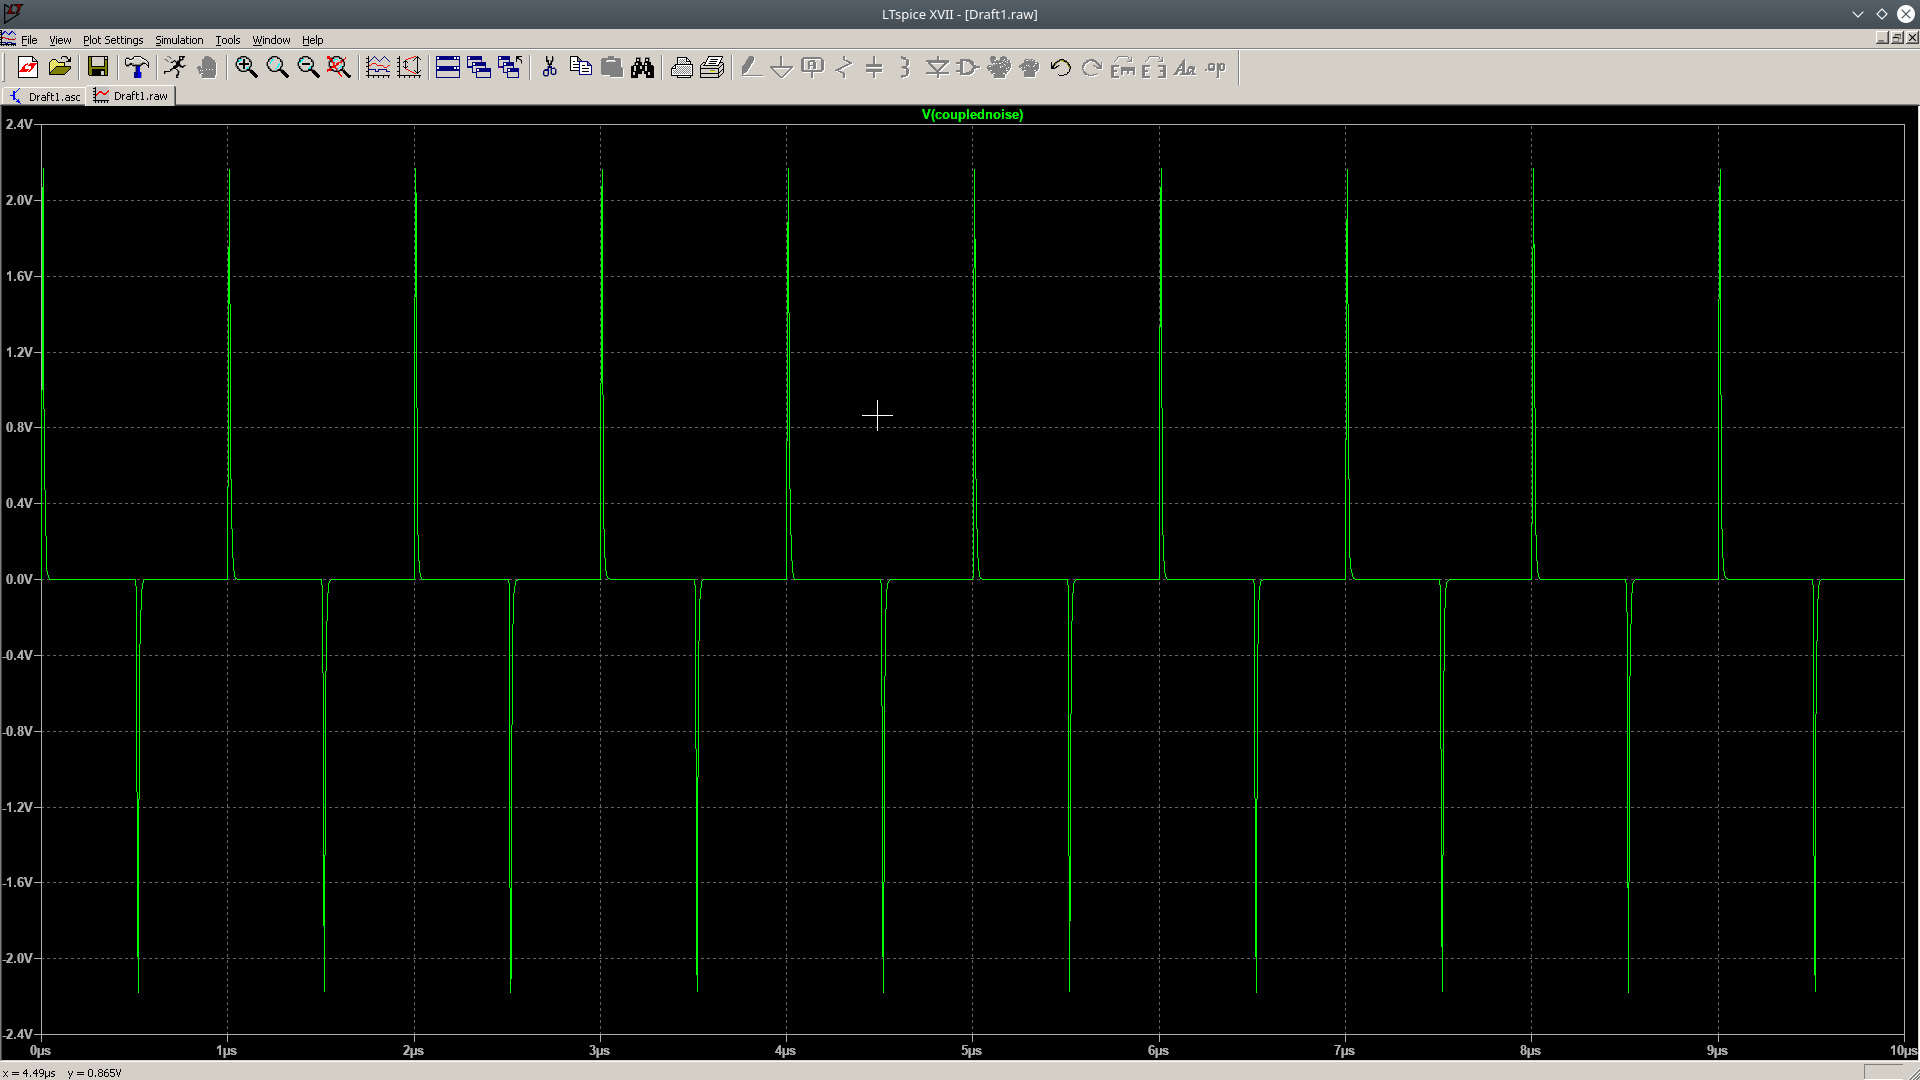Click the 5µs horizontal axis label
The image size is (1920, 1080).
click(972, 1050)
